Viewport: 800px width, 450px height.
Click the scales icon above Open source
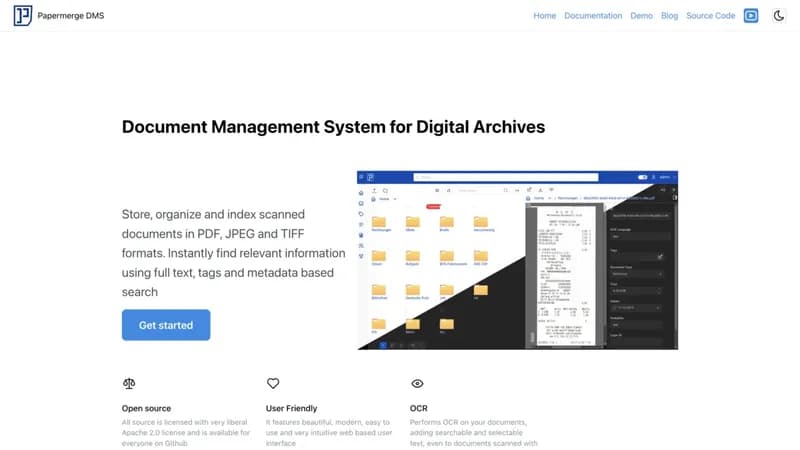tap(129, 383)
